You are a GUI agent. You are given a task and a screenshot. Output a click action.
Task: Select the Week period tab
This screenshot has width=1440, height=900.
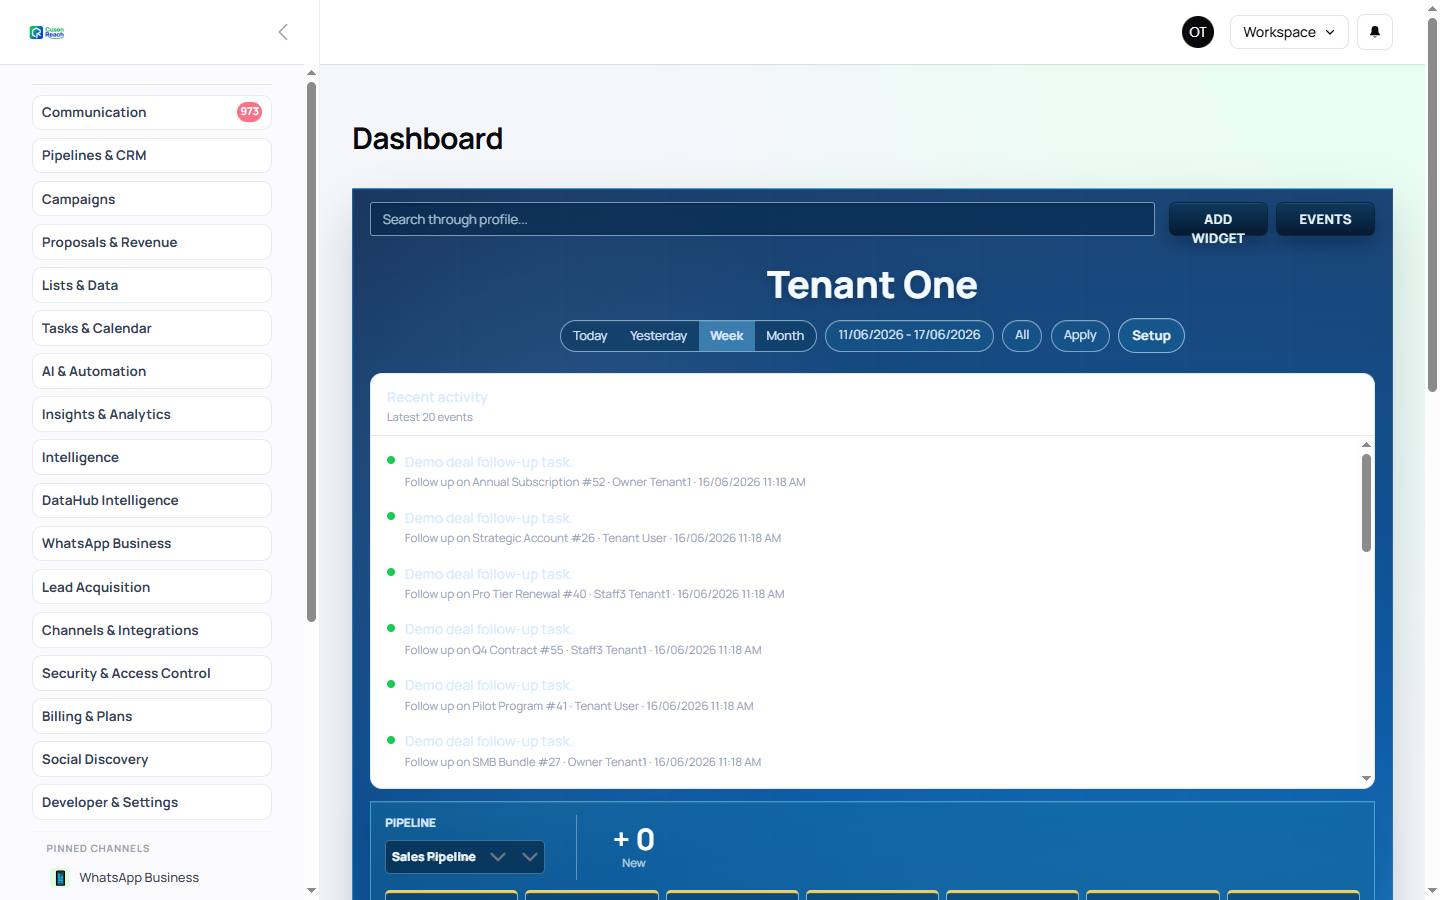726,336
